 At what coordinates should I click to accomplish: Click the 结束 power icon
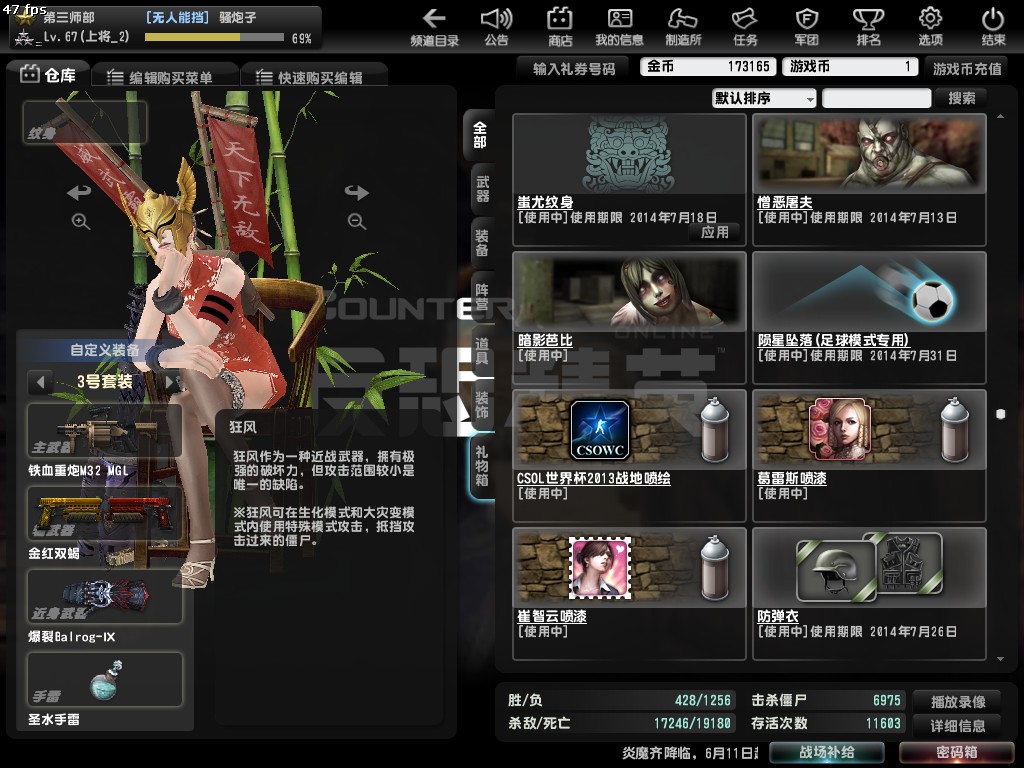[993, 27]
